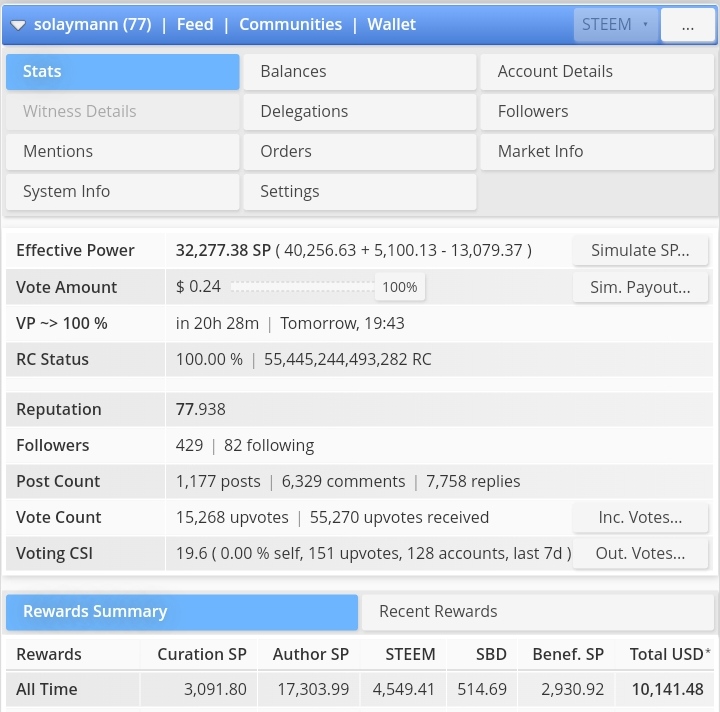Open the Inc. Votes button
Screen dimensions: 720x712
click(640, 517)
